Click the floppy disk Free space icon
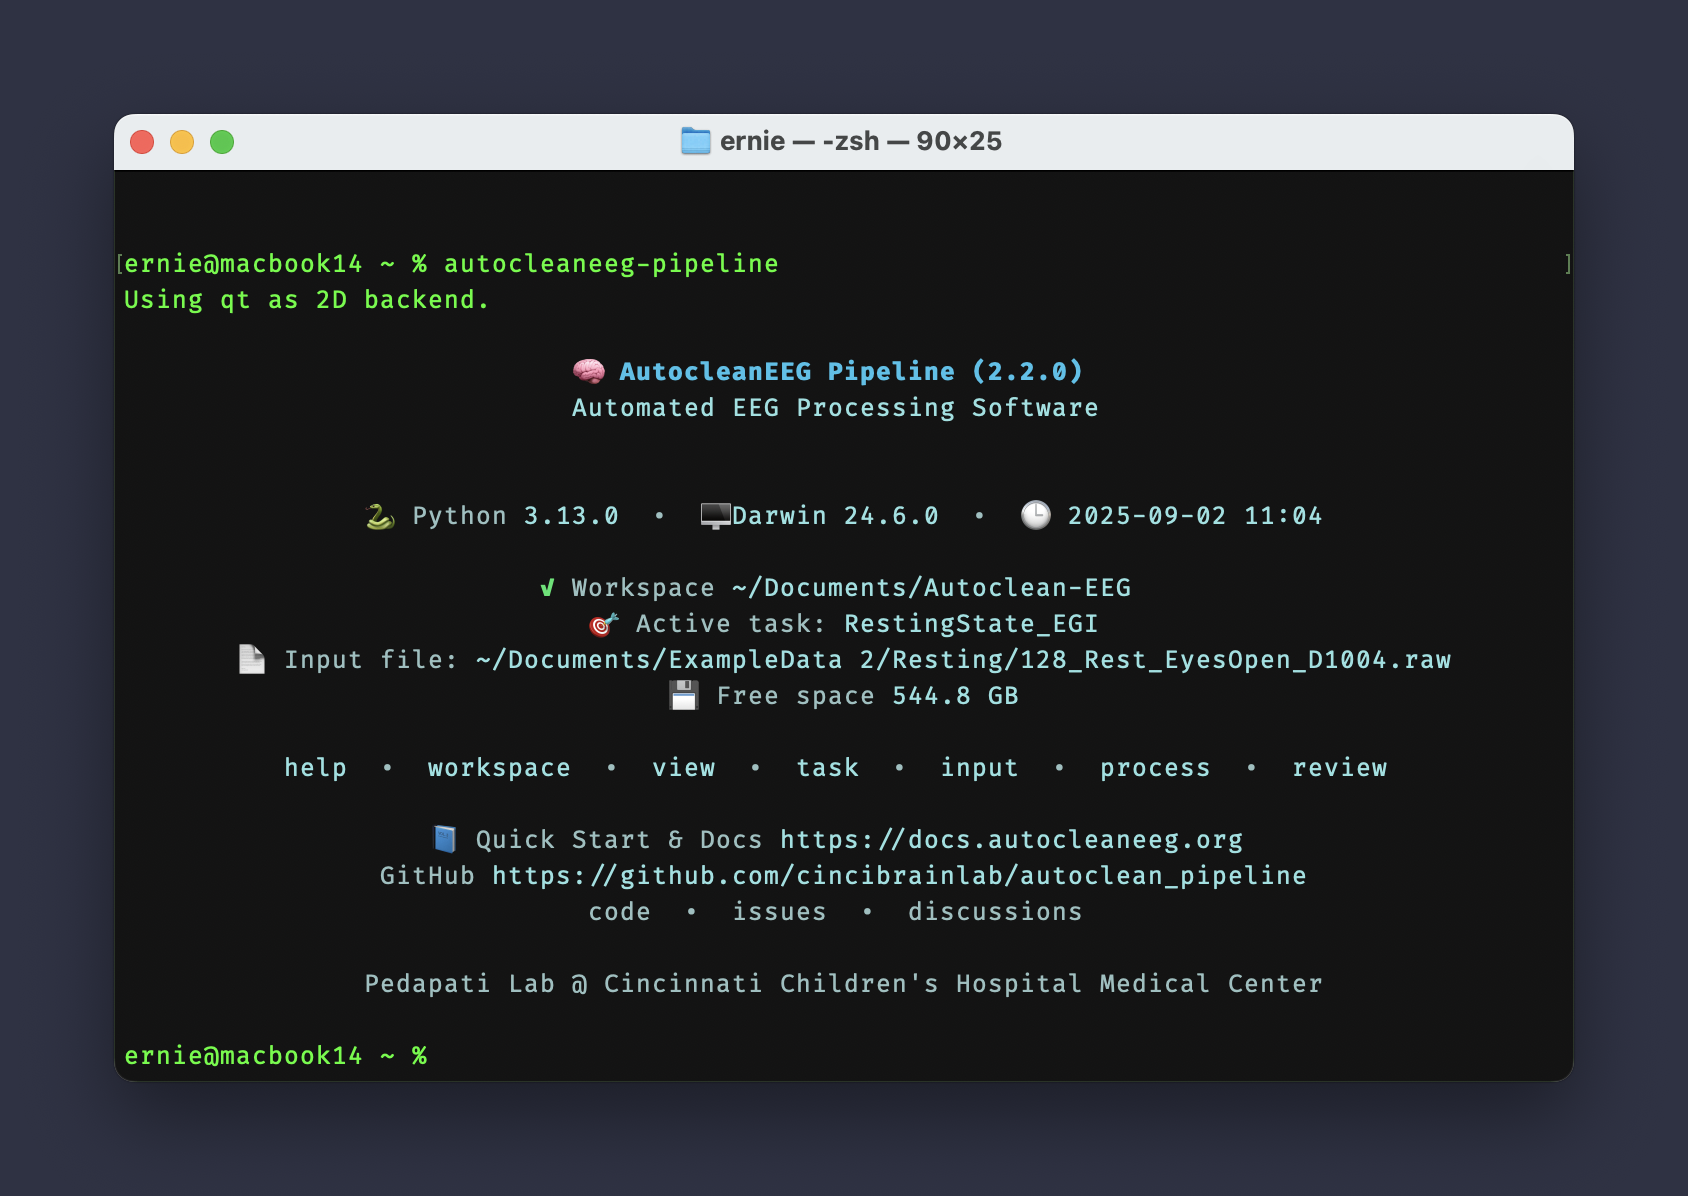Screen dimensions: 1688x1196 pos(684,695)
